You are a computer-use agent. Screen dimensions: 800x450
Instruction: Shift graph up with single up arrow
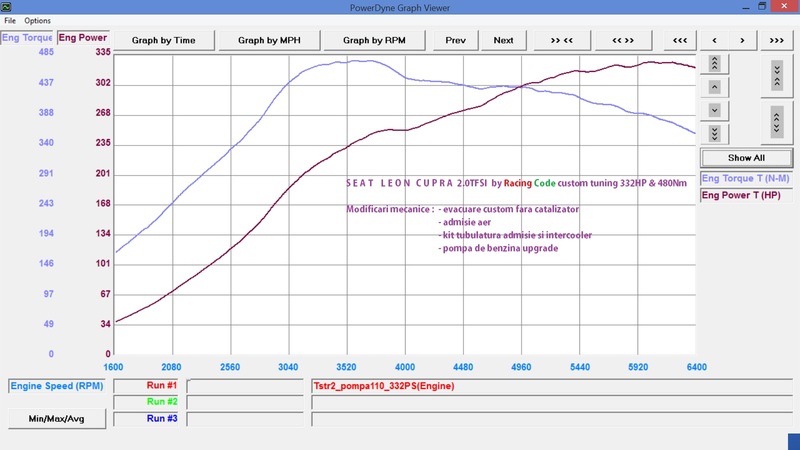[714, 87]
